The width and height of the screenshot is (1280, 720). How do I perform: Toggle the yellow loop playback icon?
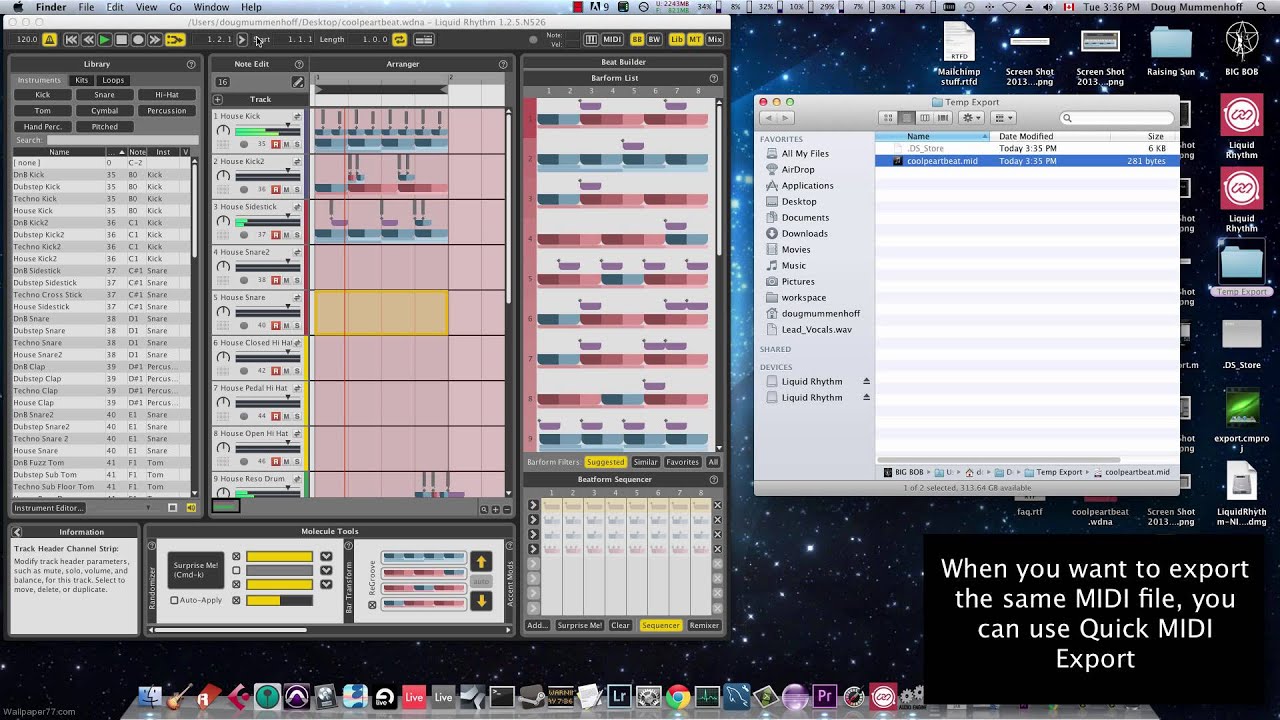click(x=175, y=40)
